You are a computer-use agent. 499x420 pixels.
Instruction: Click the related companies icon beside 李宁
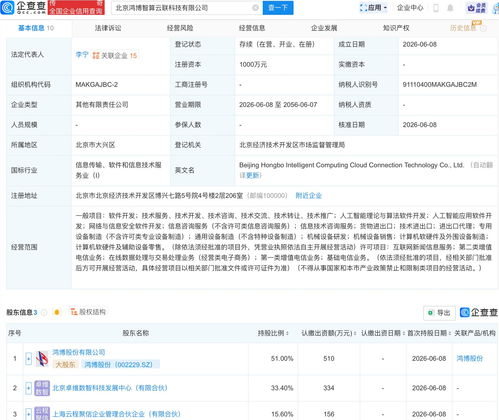96,55
